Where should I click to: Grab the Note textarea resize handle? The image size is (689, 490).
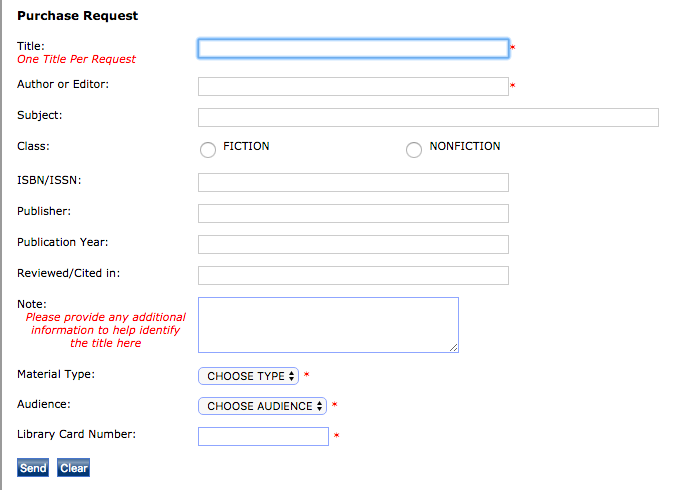coord(454,347)
